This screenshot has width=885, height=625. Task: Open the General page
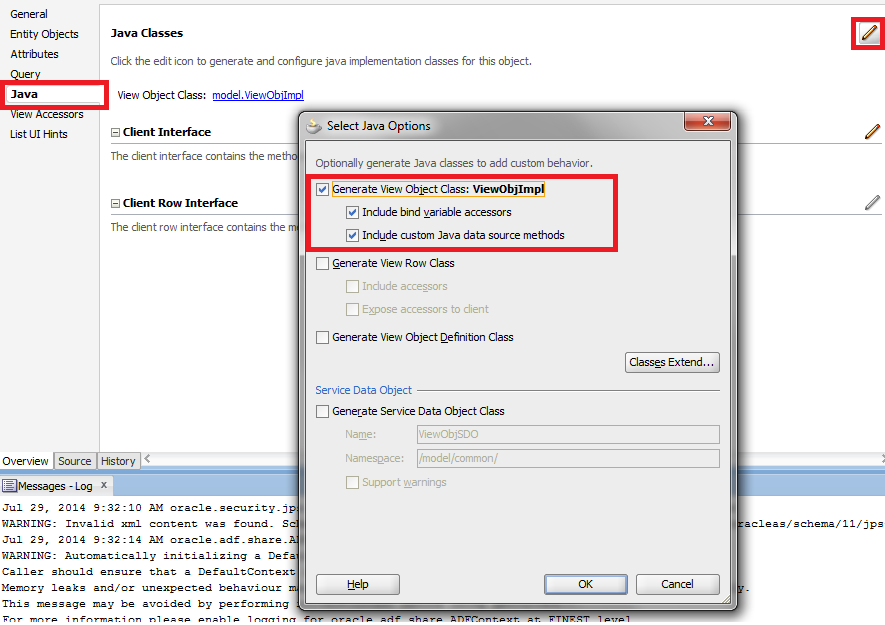click(29, 14)
